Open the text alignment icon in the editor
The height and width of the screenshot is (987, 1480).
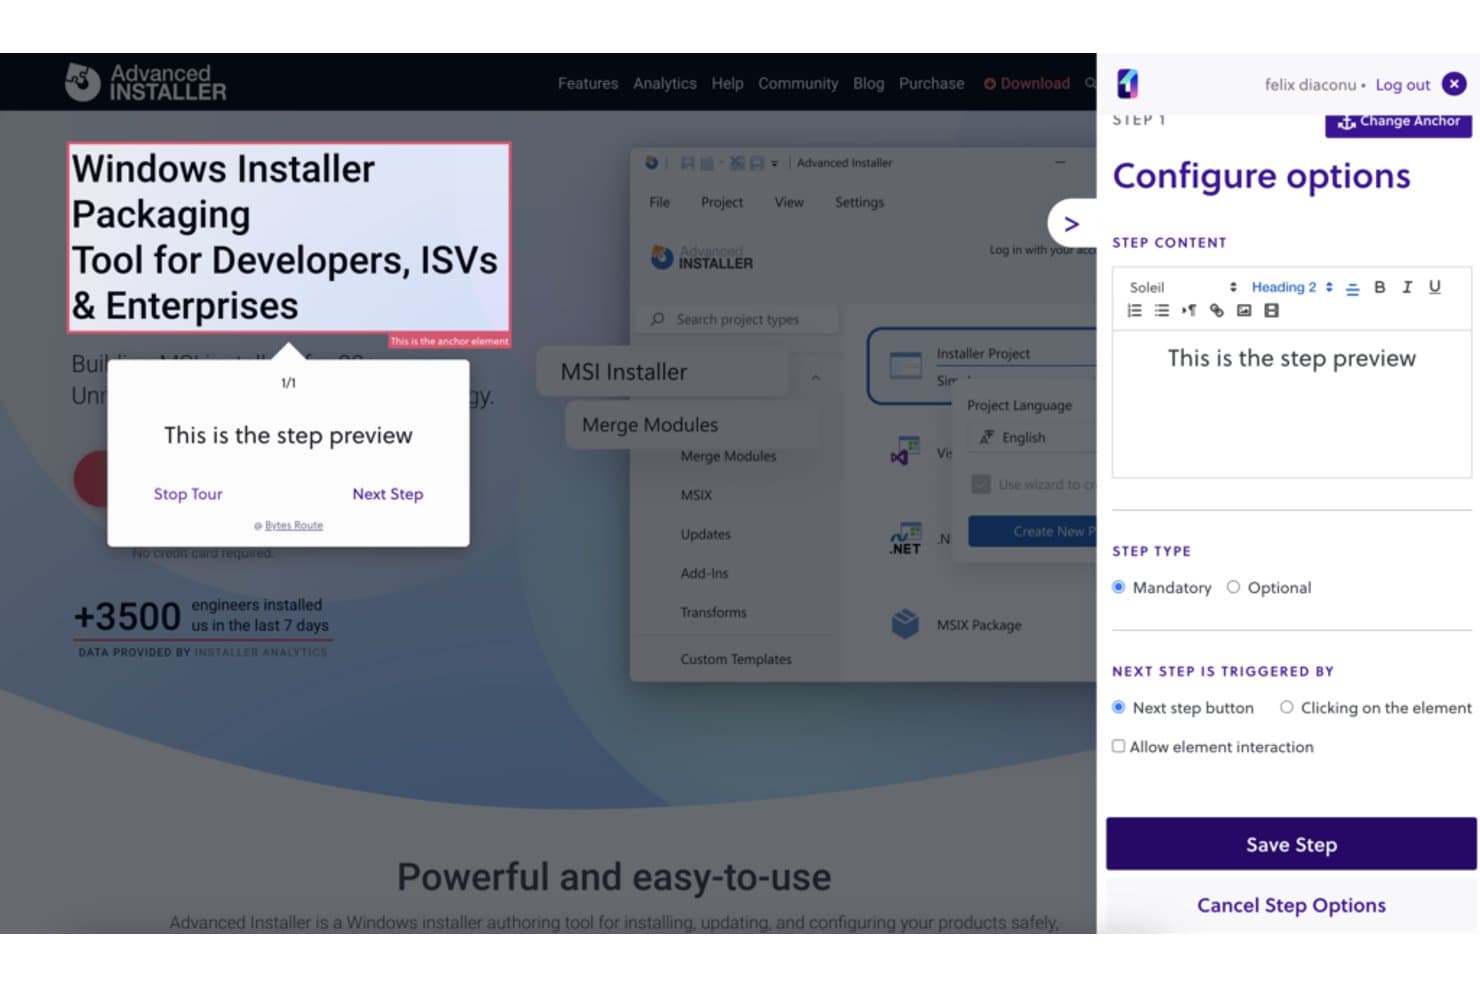click(1352, 288)
